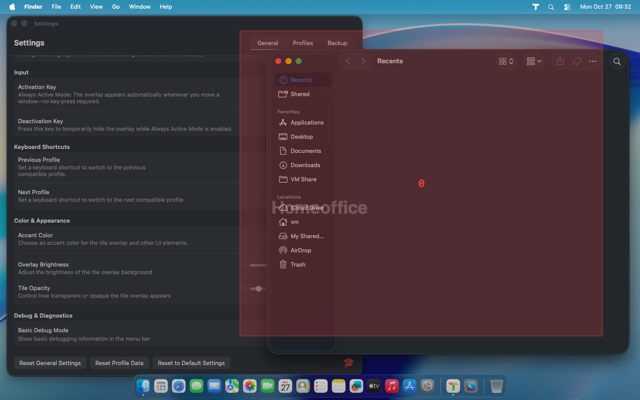Click the Accent Color setting row

pos(140,239)
